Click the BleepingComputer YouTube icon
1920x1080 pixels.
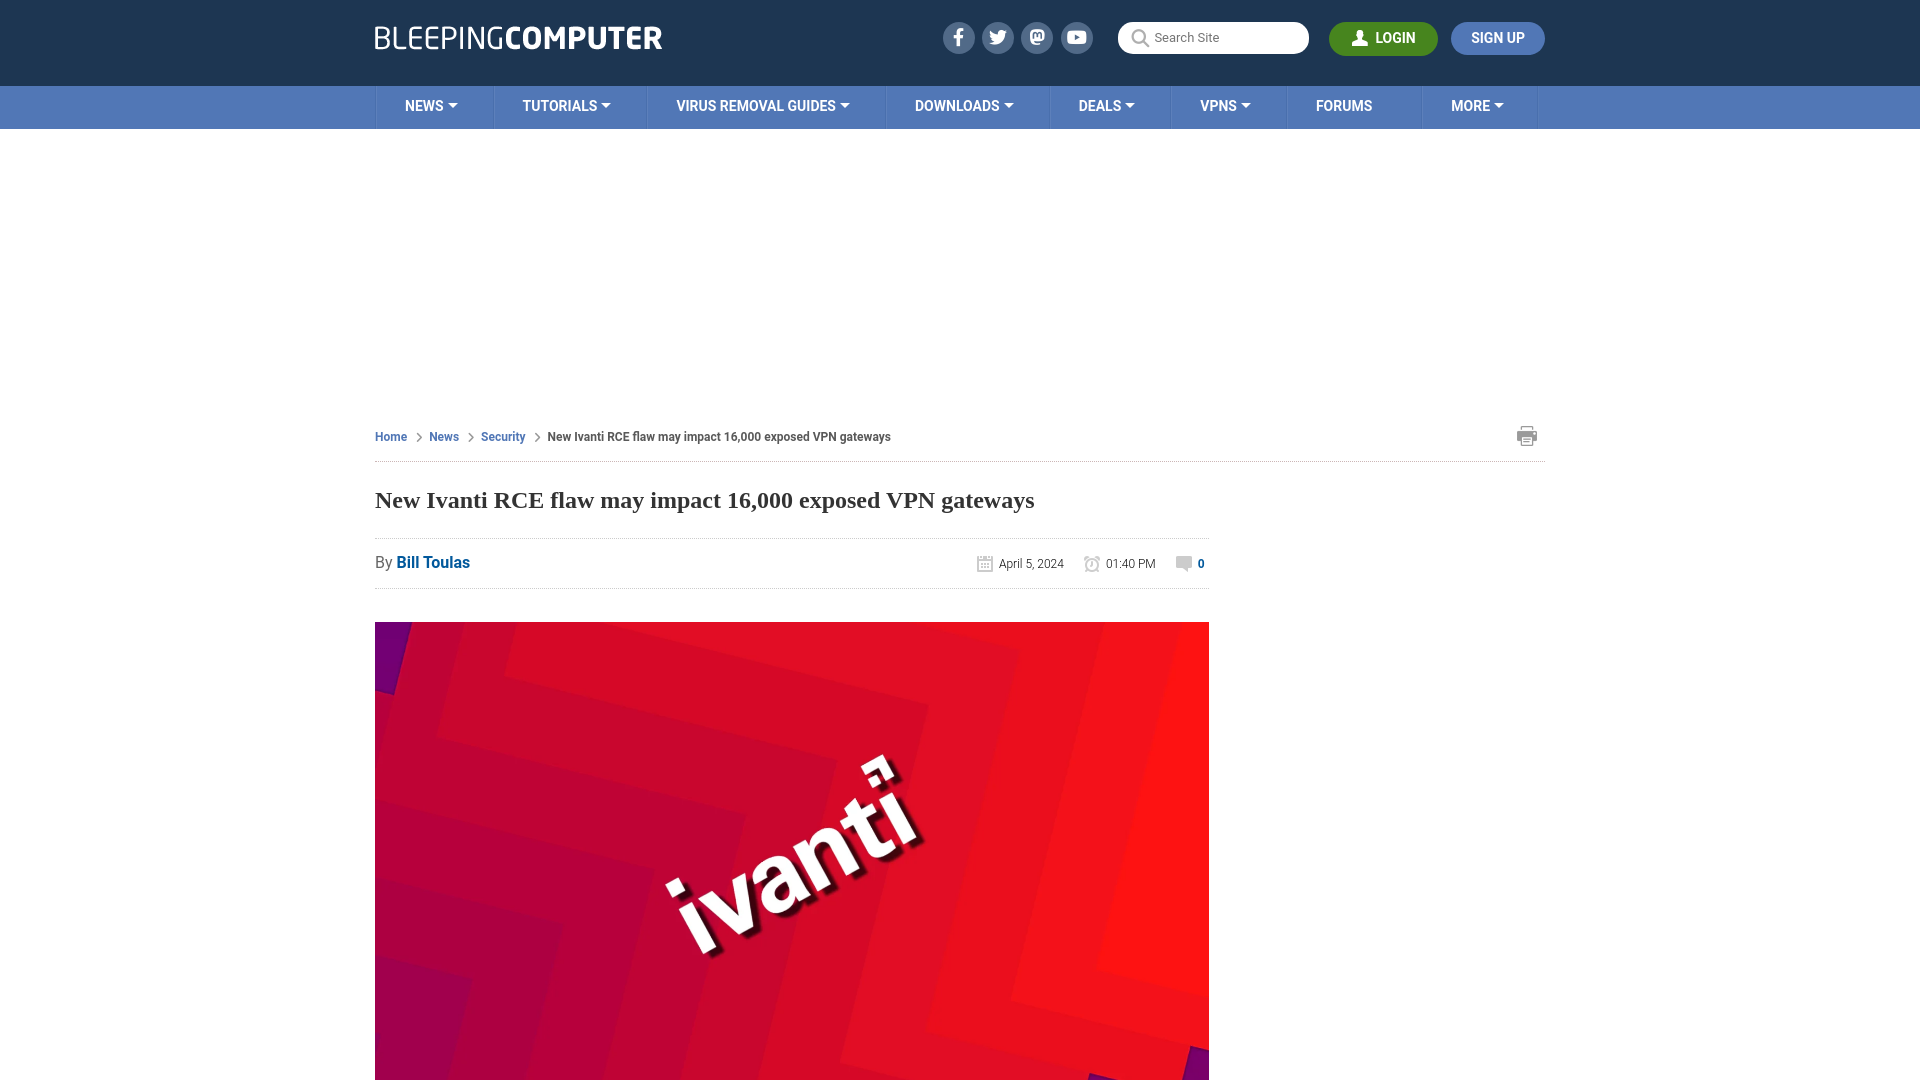[x=1076, y=37]
